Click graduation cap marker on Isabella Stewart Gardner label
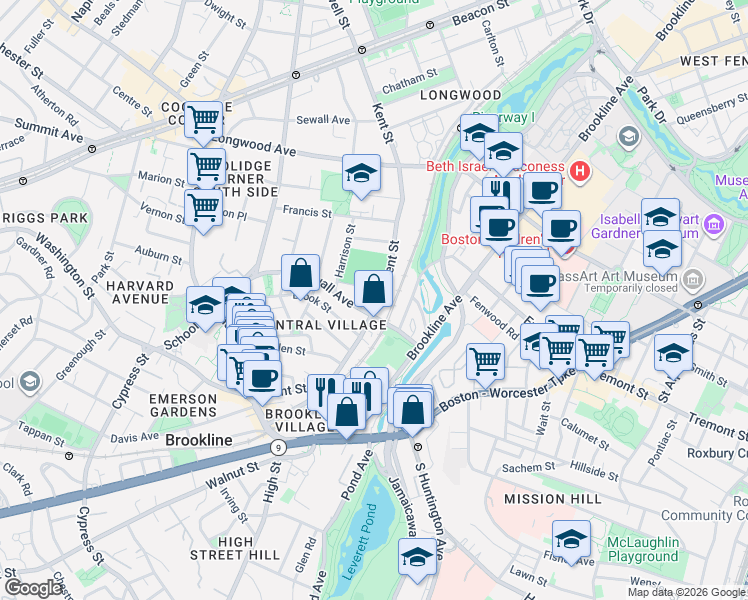 point(660,217)
